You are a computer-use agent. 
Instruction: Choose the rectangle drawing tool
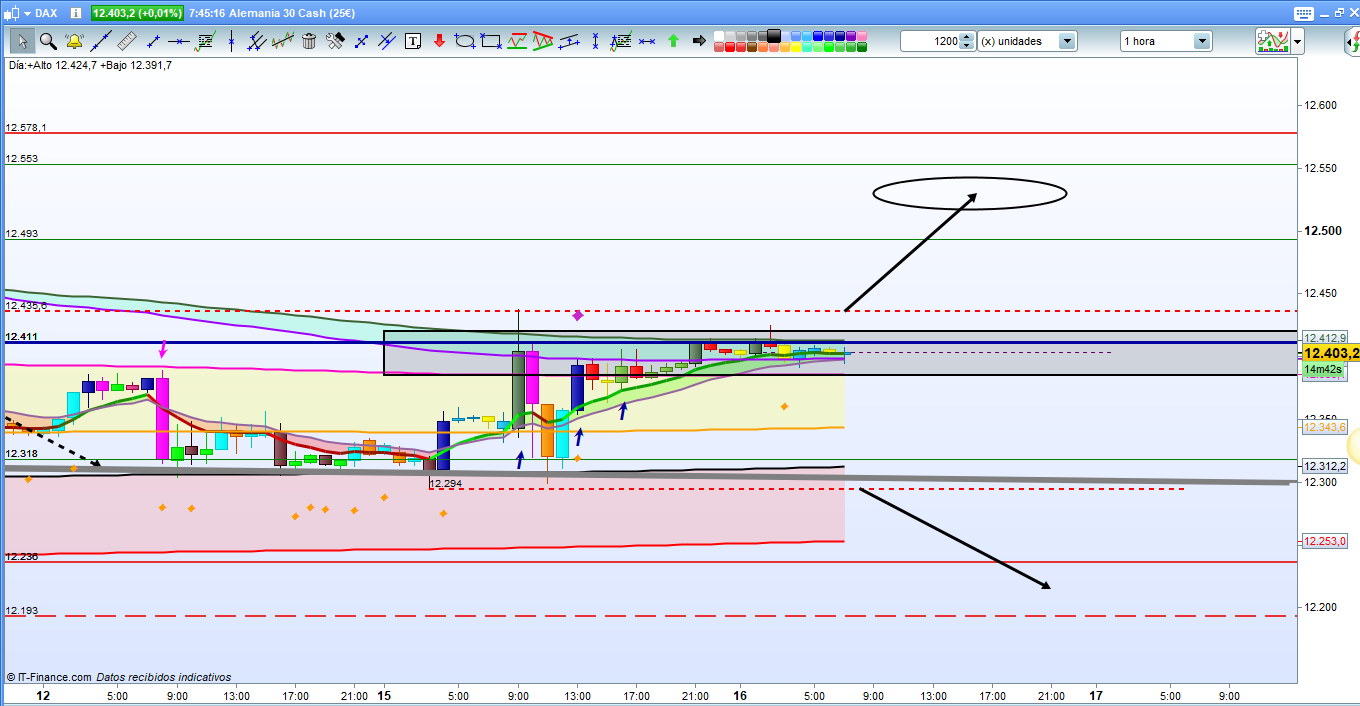click(491, 41)
